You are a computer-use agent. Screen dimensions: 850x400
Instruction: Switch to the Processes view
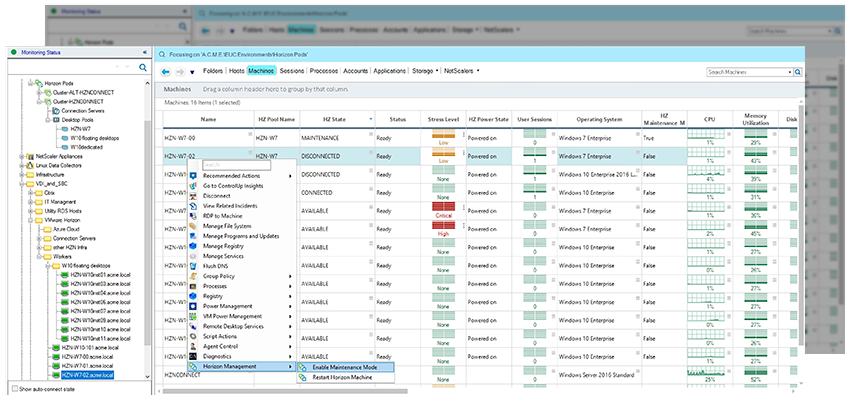coord(324,70)
